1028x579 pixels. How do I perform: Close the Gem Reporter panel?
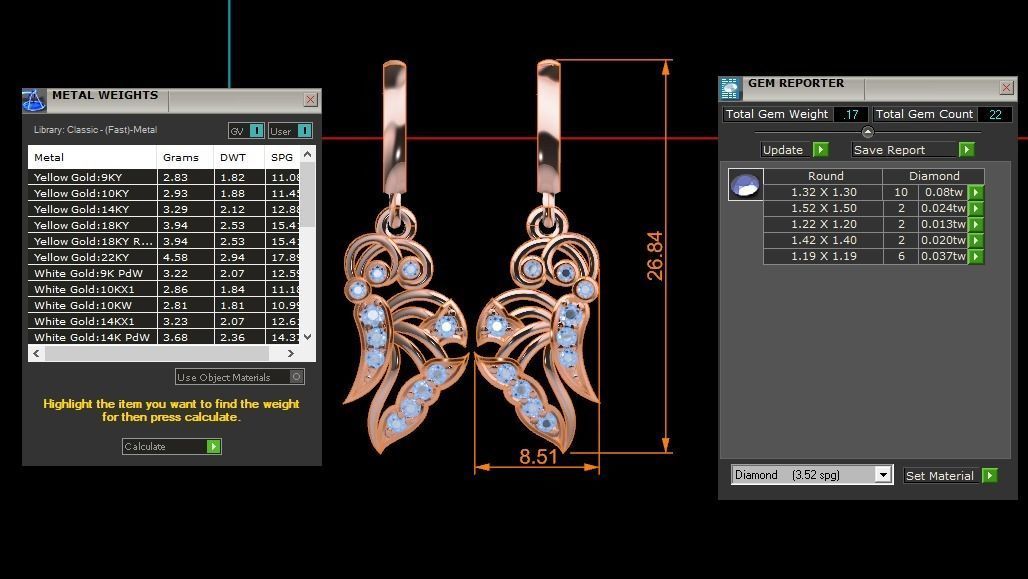click(1006, 88)
